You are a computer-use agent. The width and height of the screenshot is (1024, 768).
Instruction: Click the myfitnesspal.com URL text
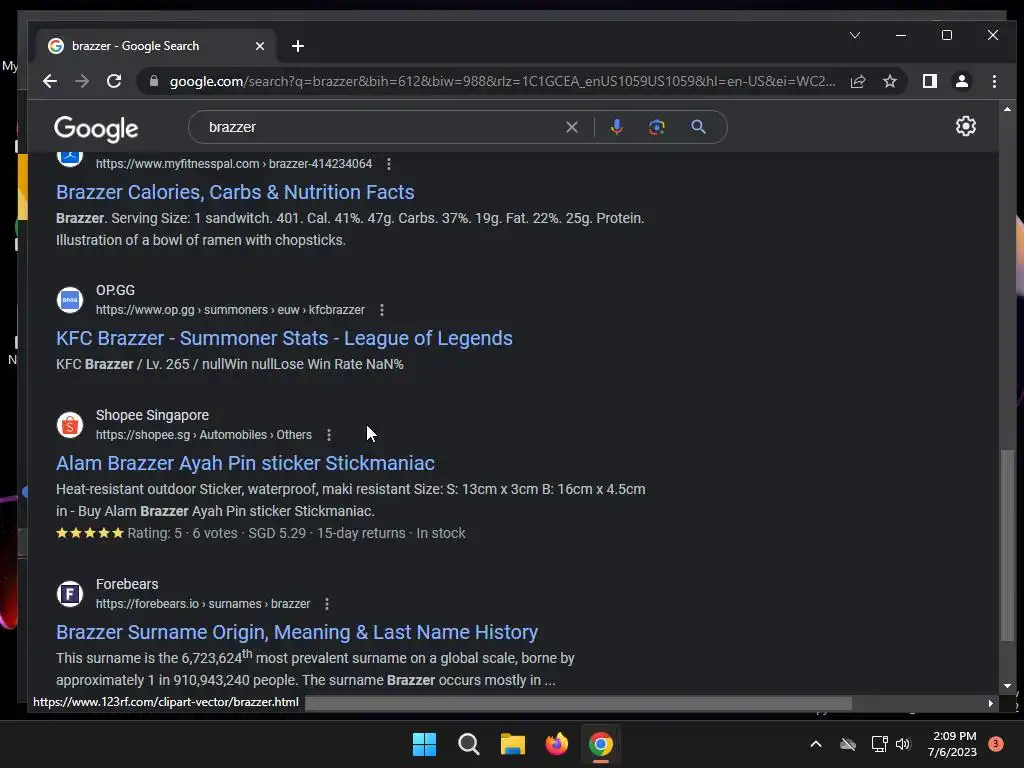coord(234,164)
